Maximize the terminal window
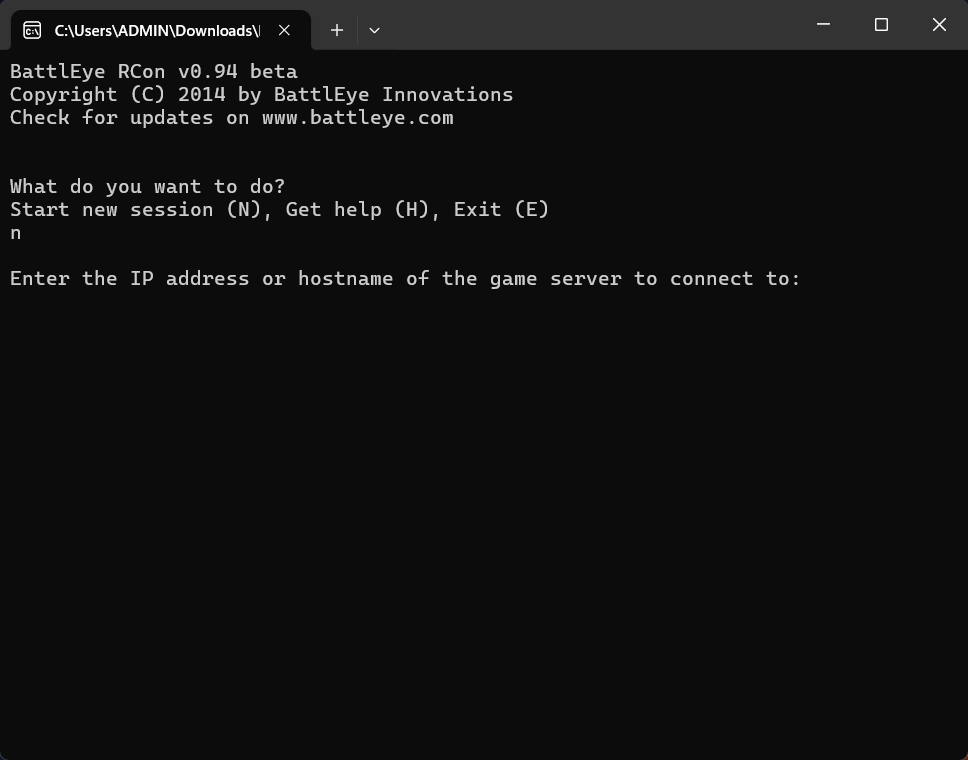The image size is (968, 760). click(x=881, y=25)
